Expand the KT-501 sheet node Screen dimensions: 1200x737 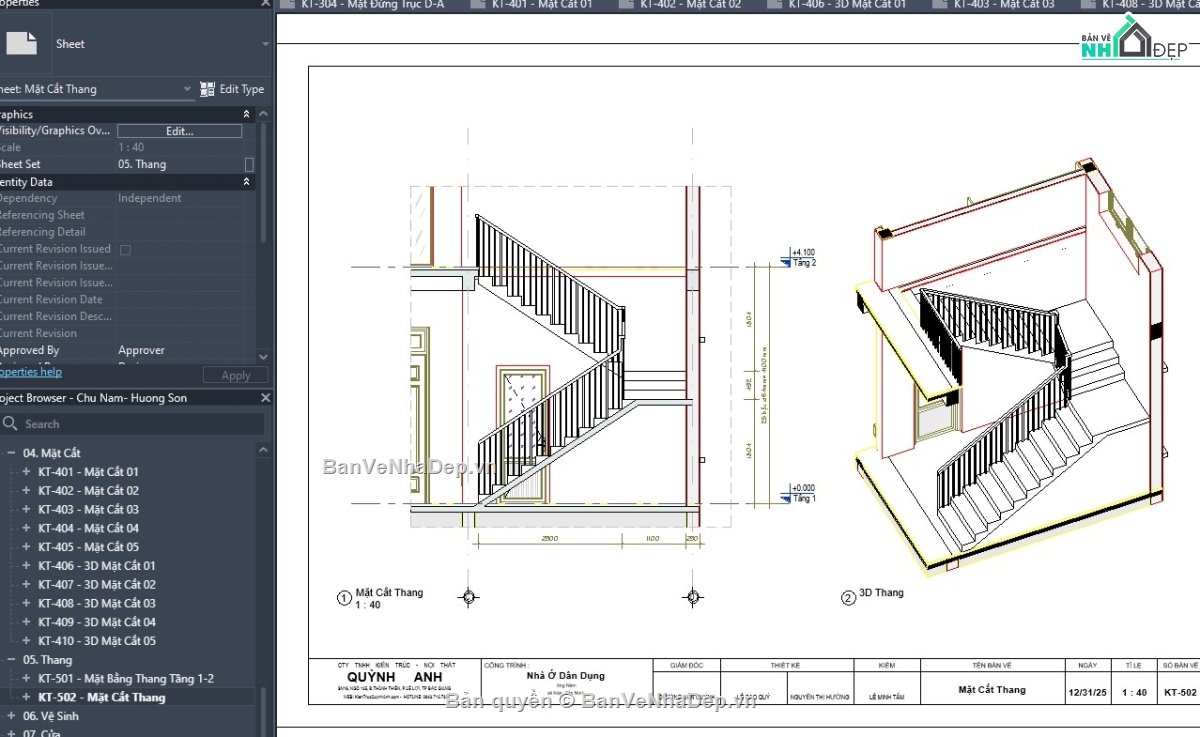coord(26,679)
